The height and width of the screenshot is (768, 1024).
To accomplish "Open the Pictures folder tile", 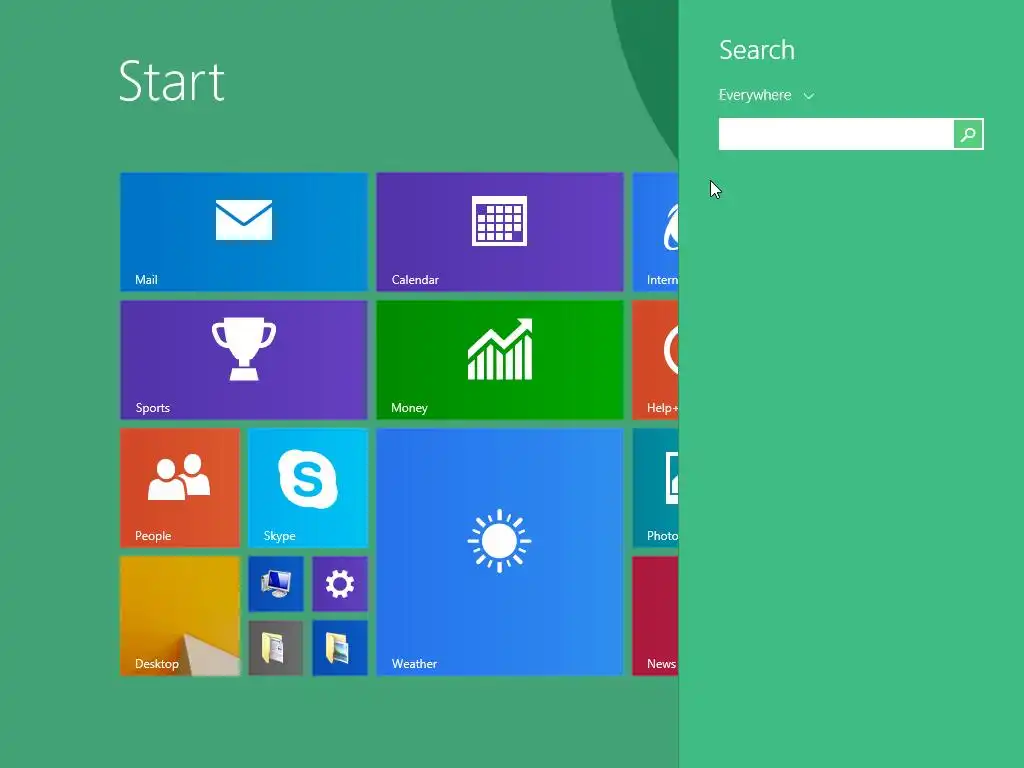I will [340, 648].
